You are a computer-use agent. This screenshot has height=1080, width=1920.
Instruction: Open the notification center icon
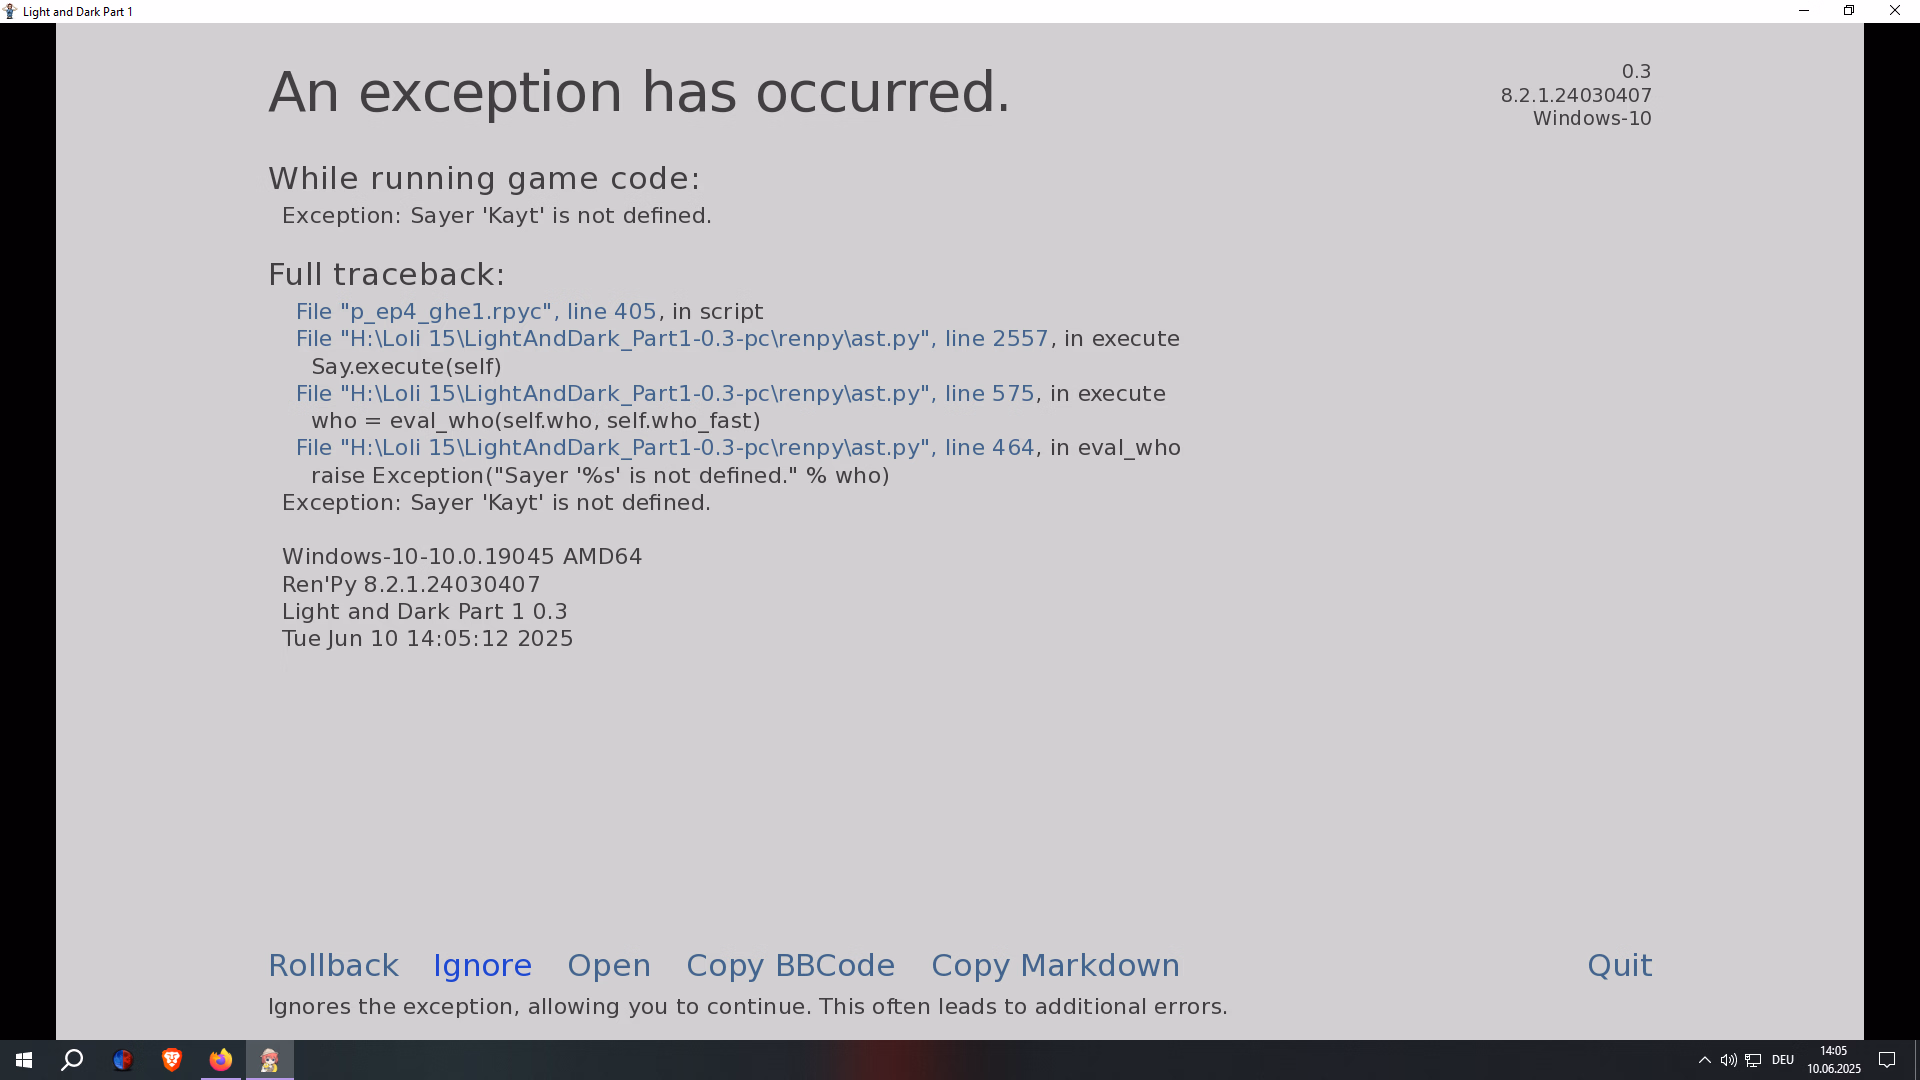1887,1060
